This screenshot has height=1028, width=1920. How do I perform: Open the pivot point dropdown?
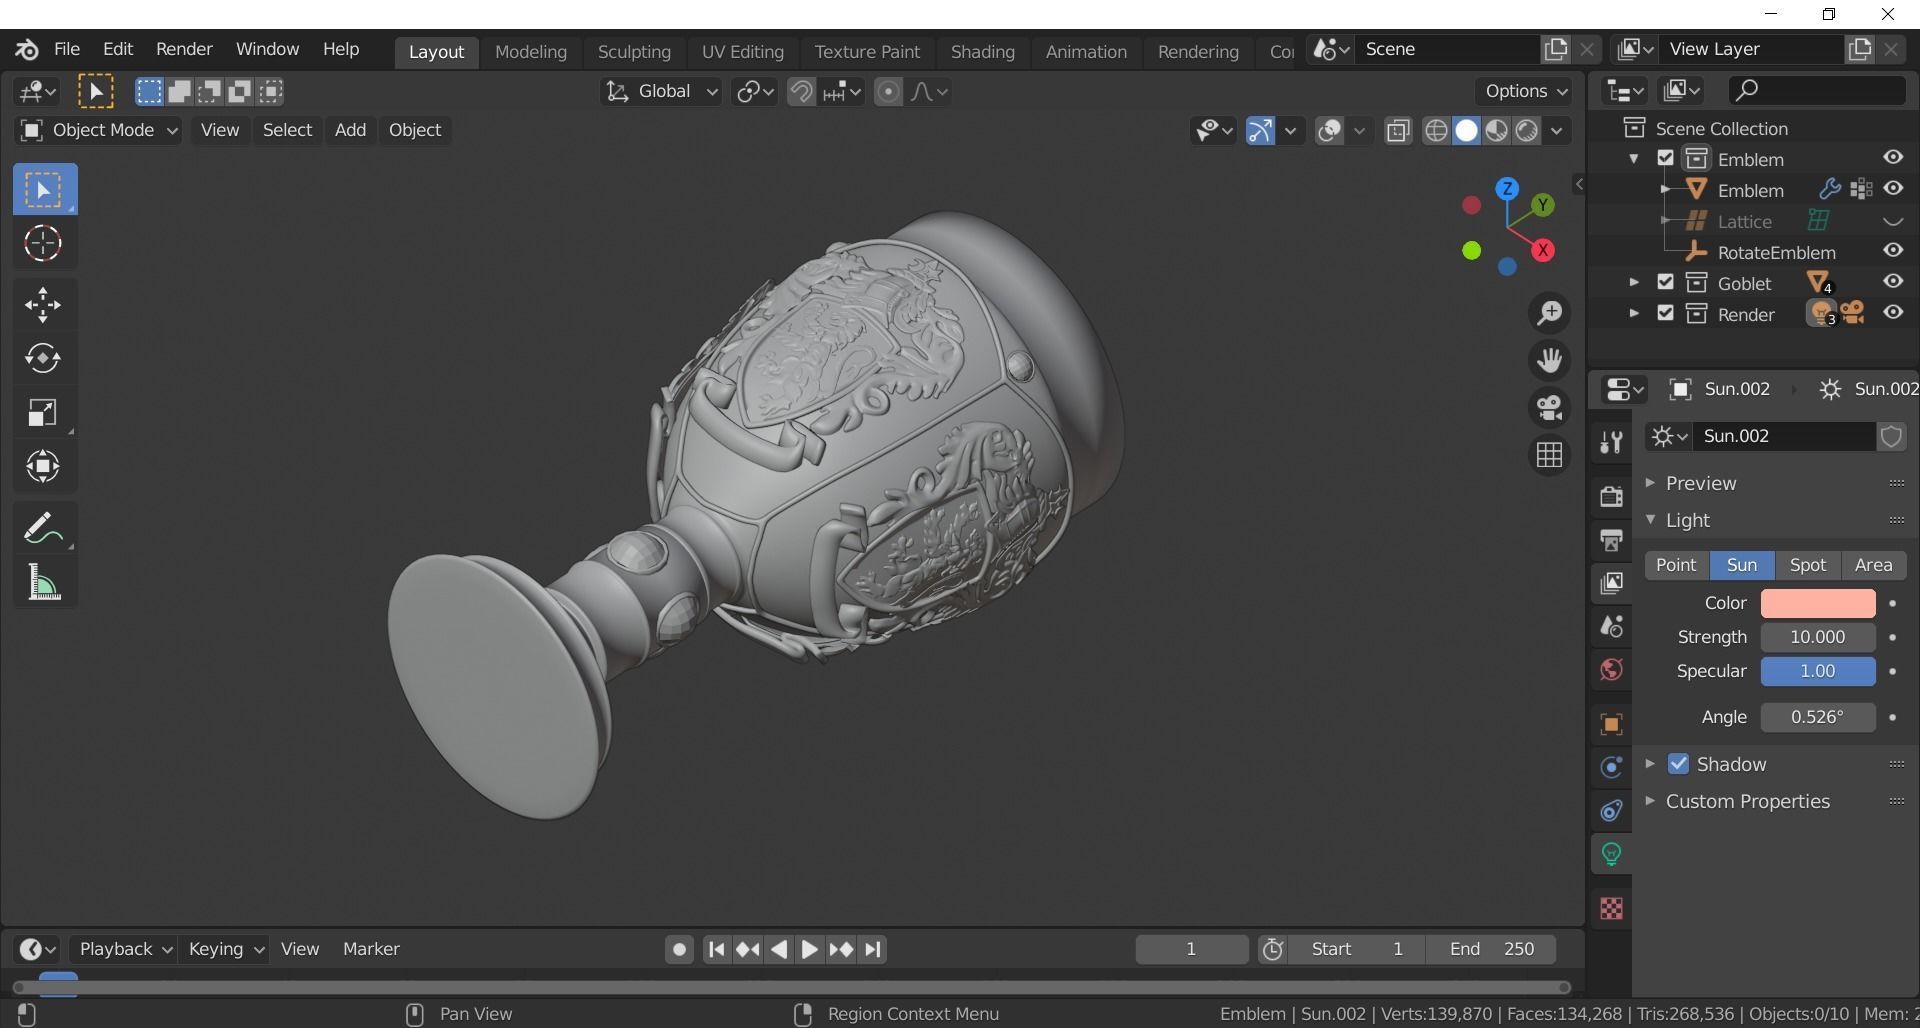coord(754,92)
